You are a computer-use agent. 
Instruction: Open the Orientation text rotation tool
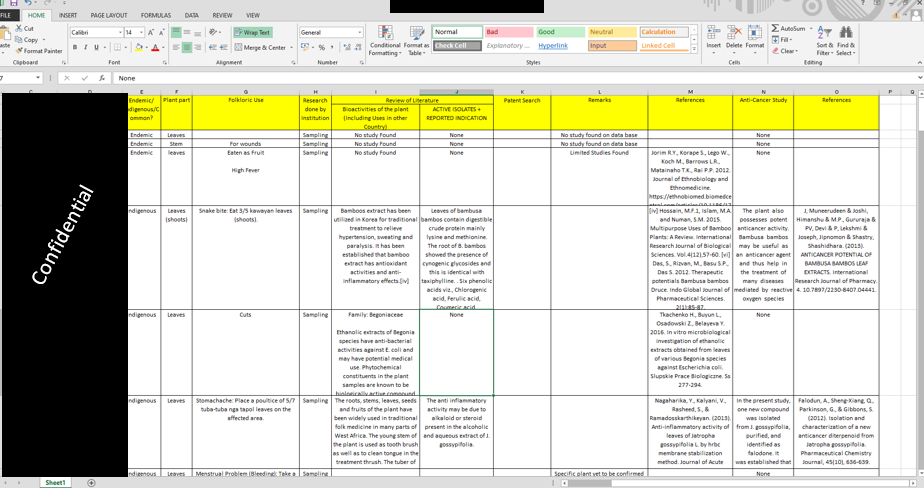tap(213, 32)
